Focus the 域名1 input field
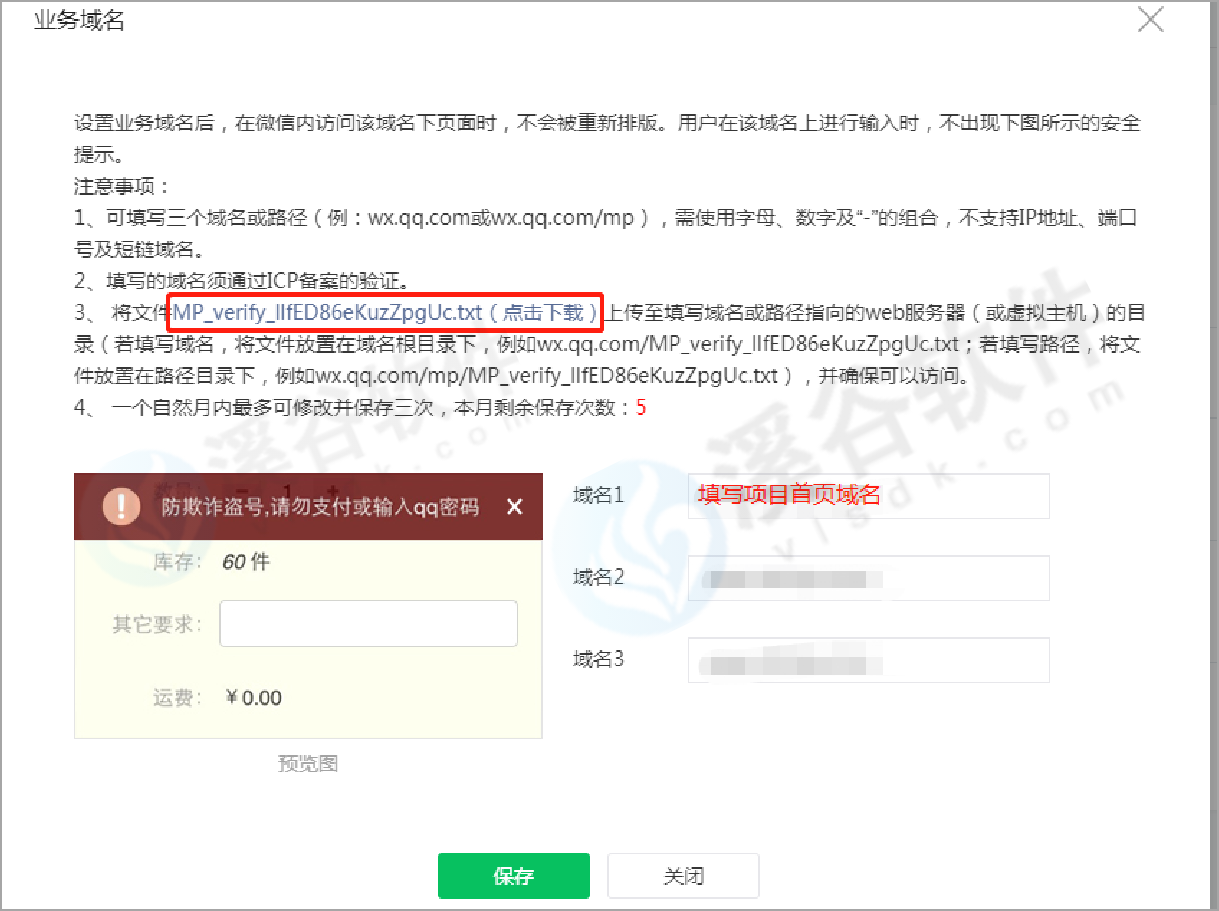 click(x=868, y=496)
